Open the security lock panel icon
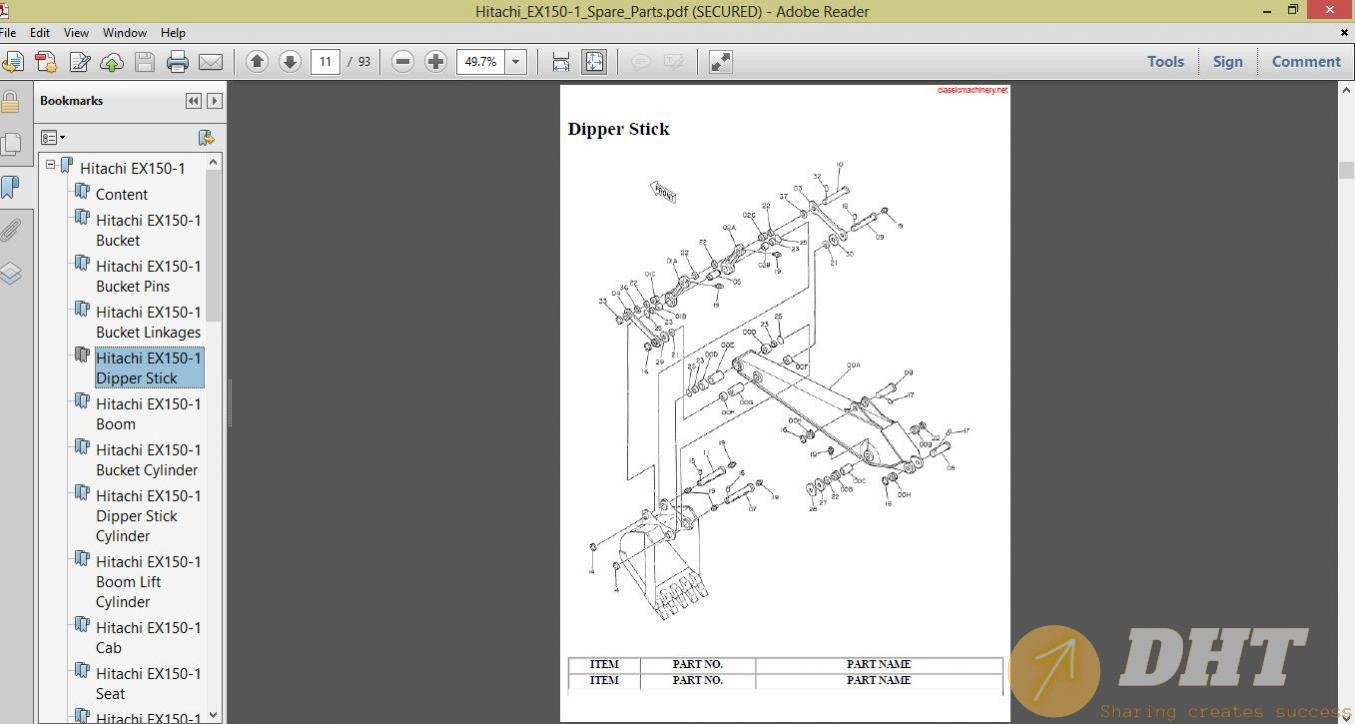Screen dimensions: 1355x724 click(x=10, y=101)
